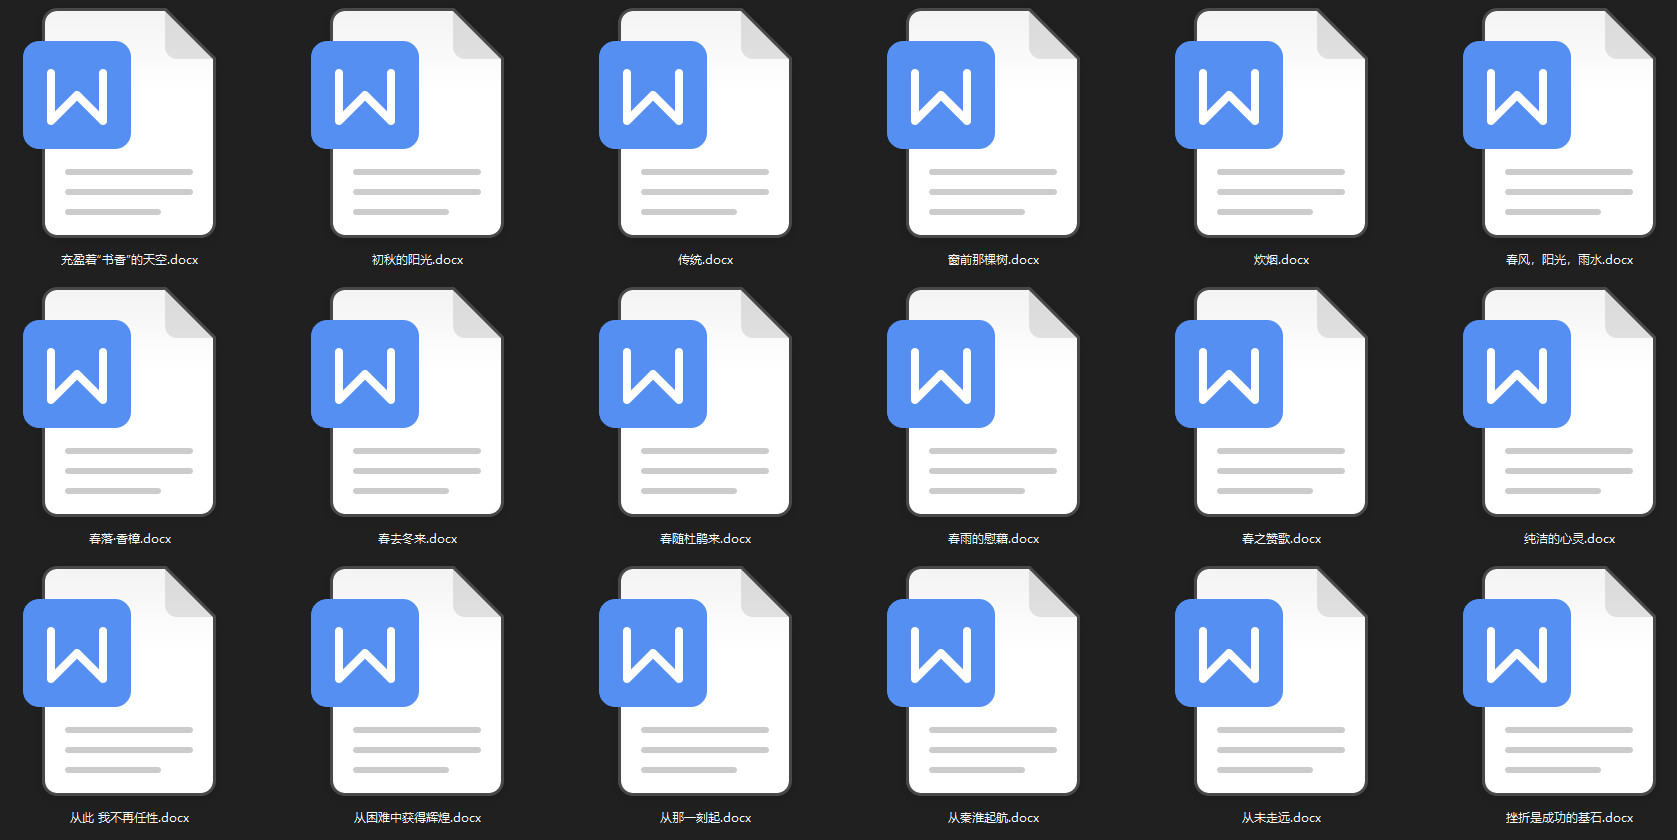1677x840 pixels.
Task: Click the file name label 挫折是成功的基石.docx
Action: 1570,818
